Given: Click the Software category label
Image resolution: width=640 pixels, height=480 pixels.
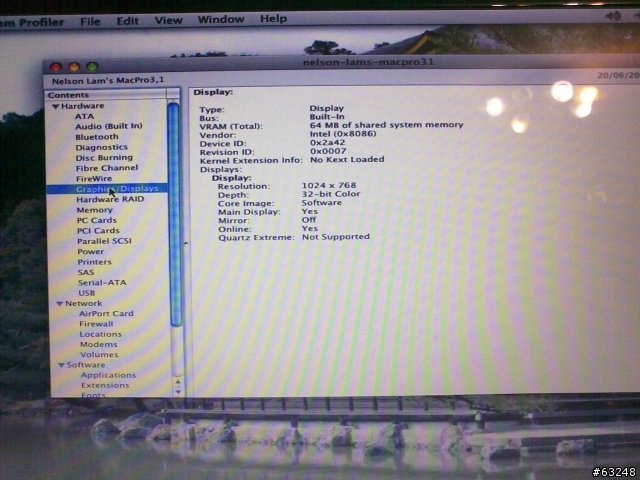Looking at the screenshot, I should click(86, 364).
